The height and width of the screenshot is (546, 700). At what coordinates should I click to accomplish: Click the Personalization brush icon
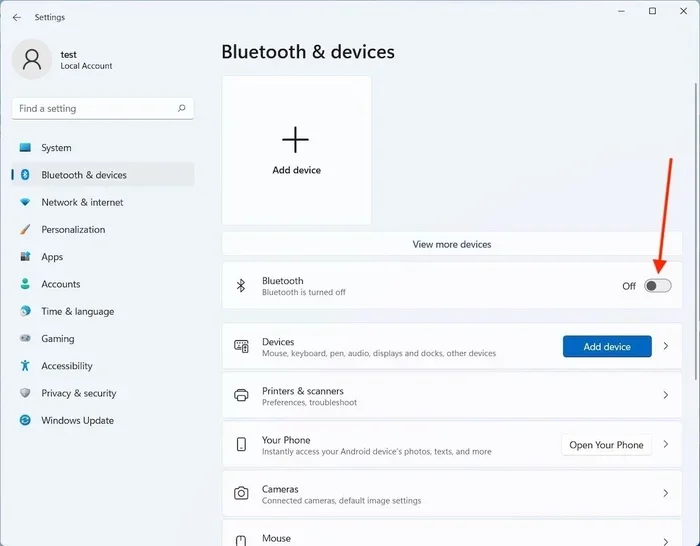[25, 229]
